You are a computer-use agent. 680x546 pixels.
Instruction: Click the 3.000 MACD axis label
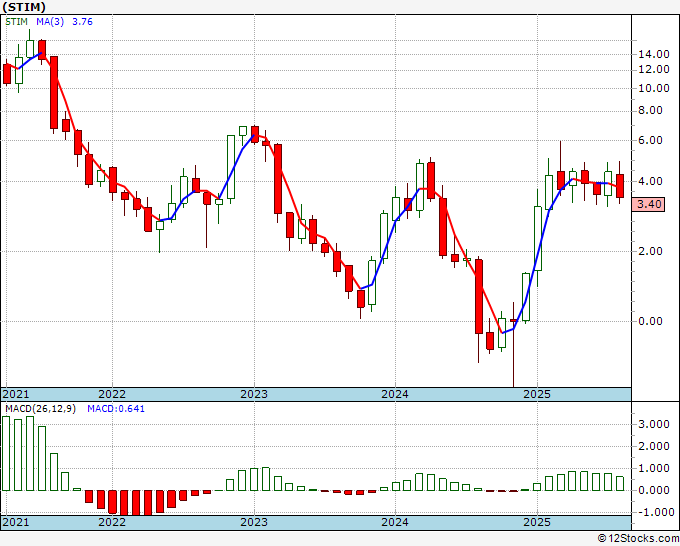pos(654,425)
